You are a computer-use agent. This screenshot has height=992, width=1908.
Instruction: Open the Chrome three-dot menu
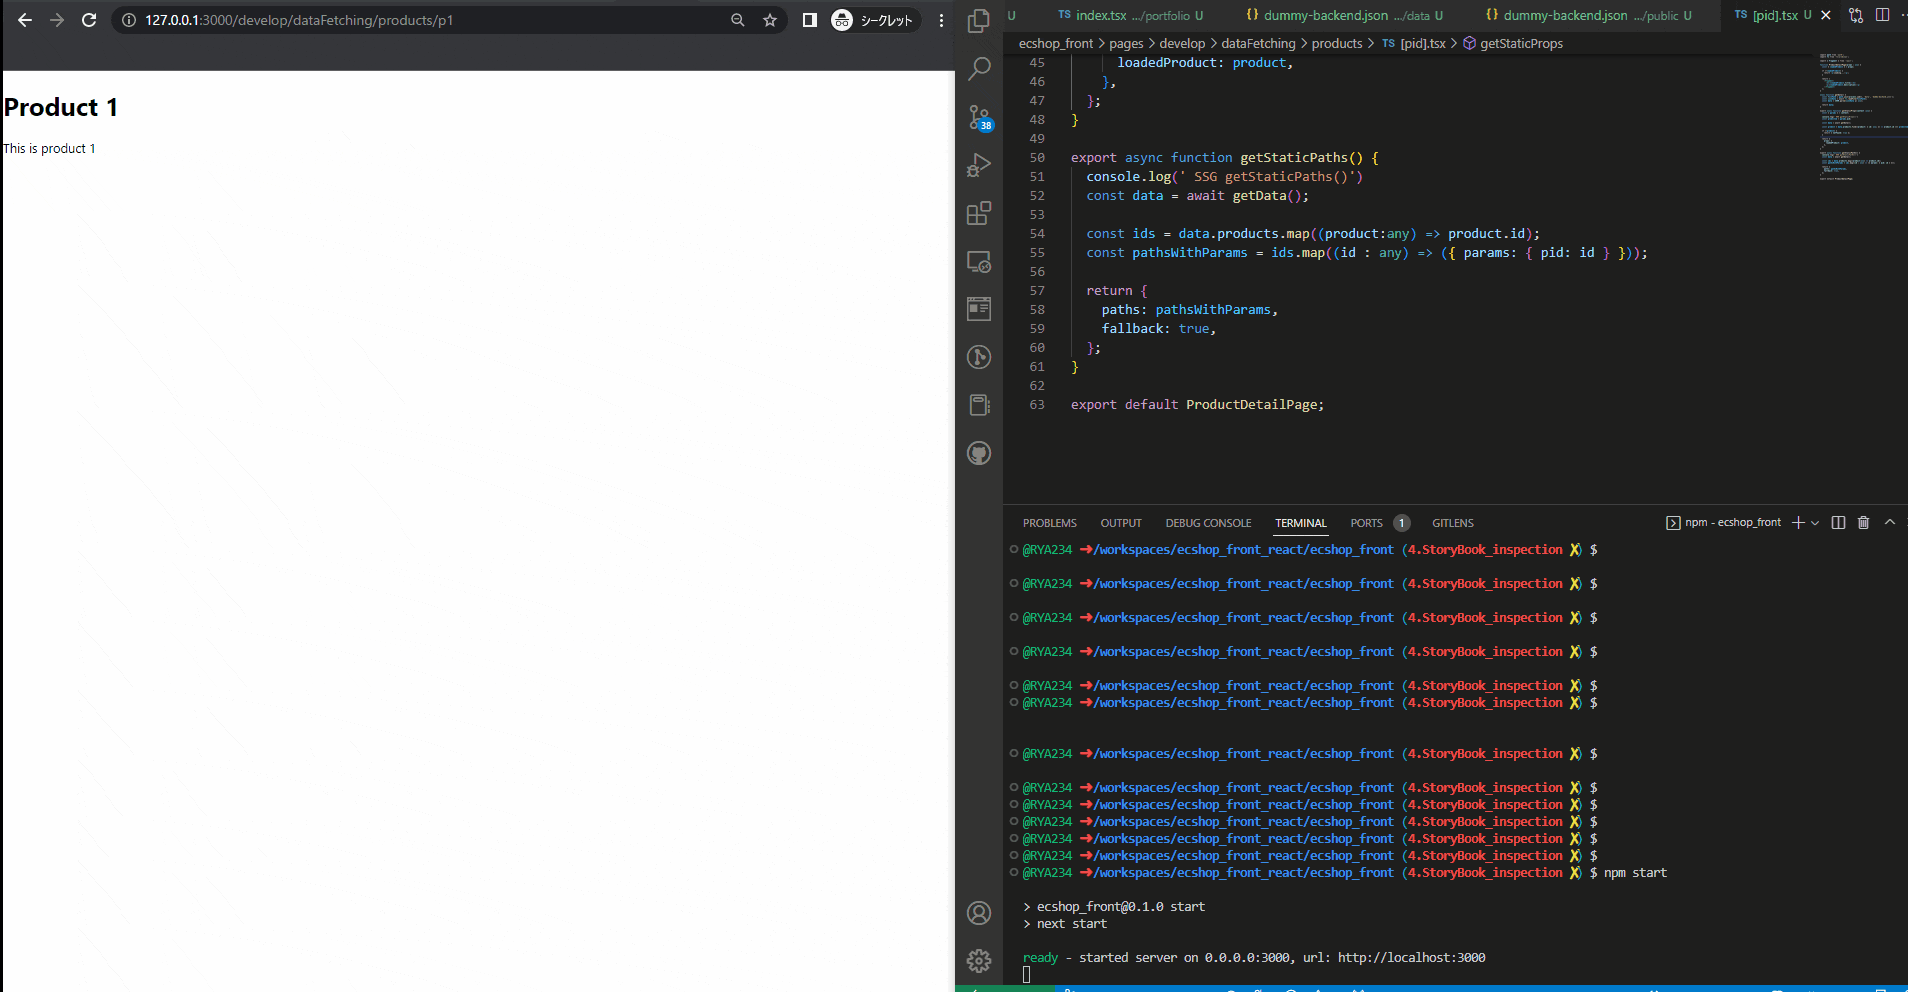tap(941, 20)
